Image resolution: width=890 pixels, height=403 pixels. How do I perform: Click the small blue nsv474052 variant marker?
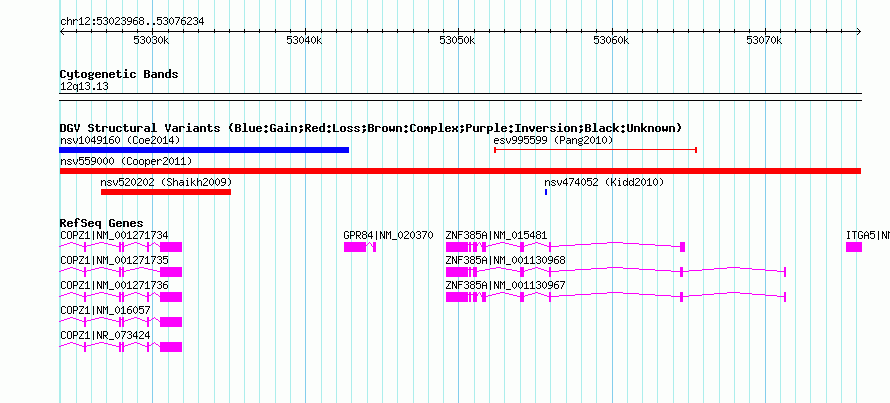click(x=546, y=192)
